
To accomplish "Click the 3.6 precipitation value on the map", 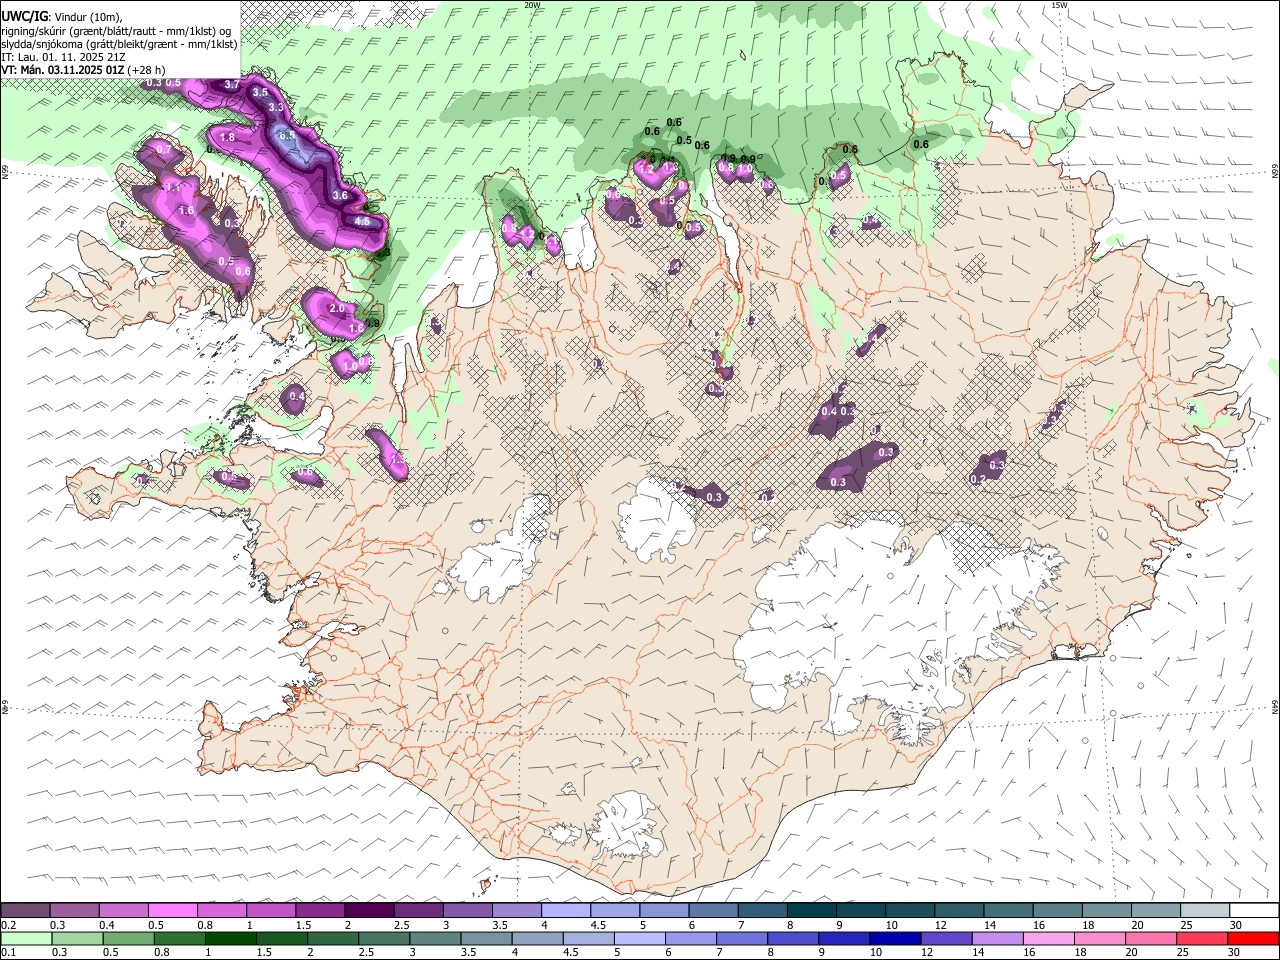I will click(x=340, y=196).
